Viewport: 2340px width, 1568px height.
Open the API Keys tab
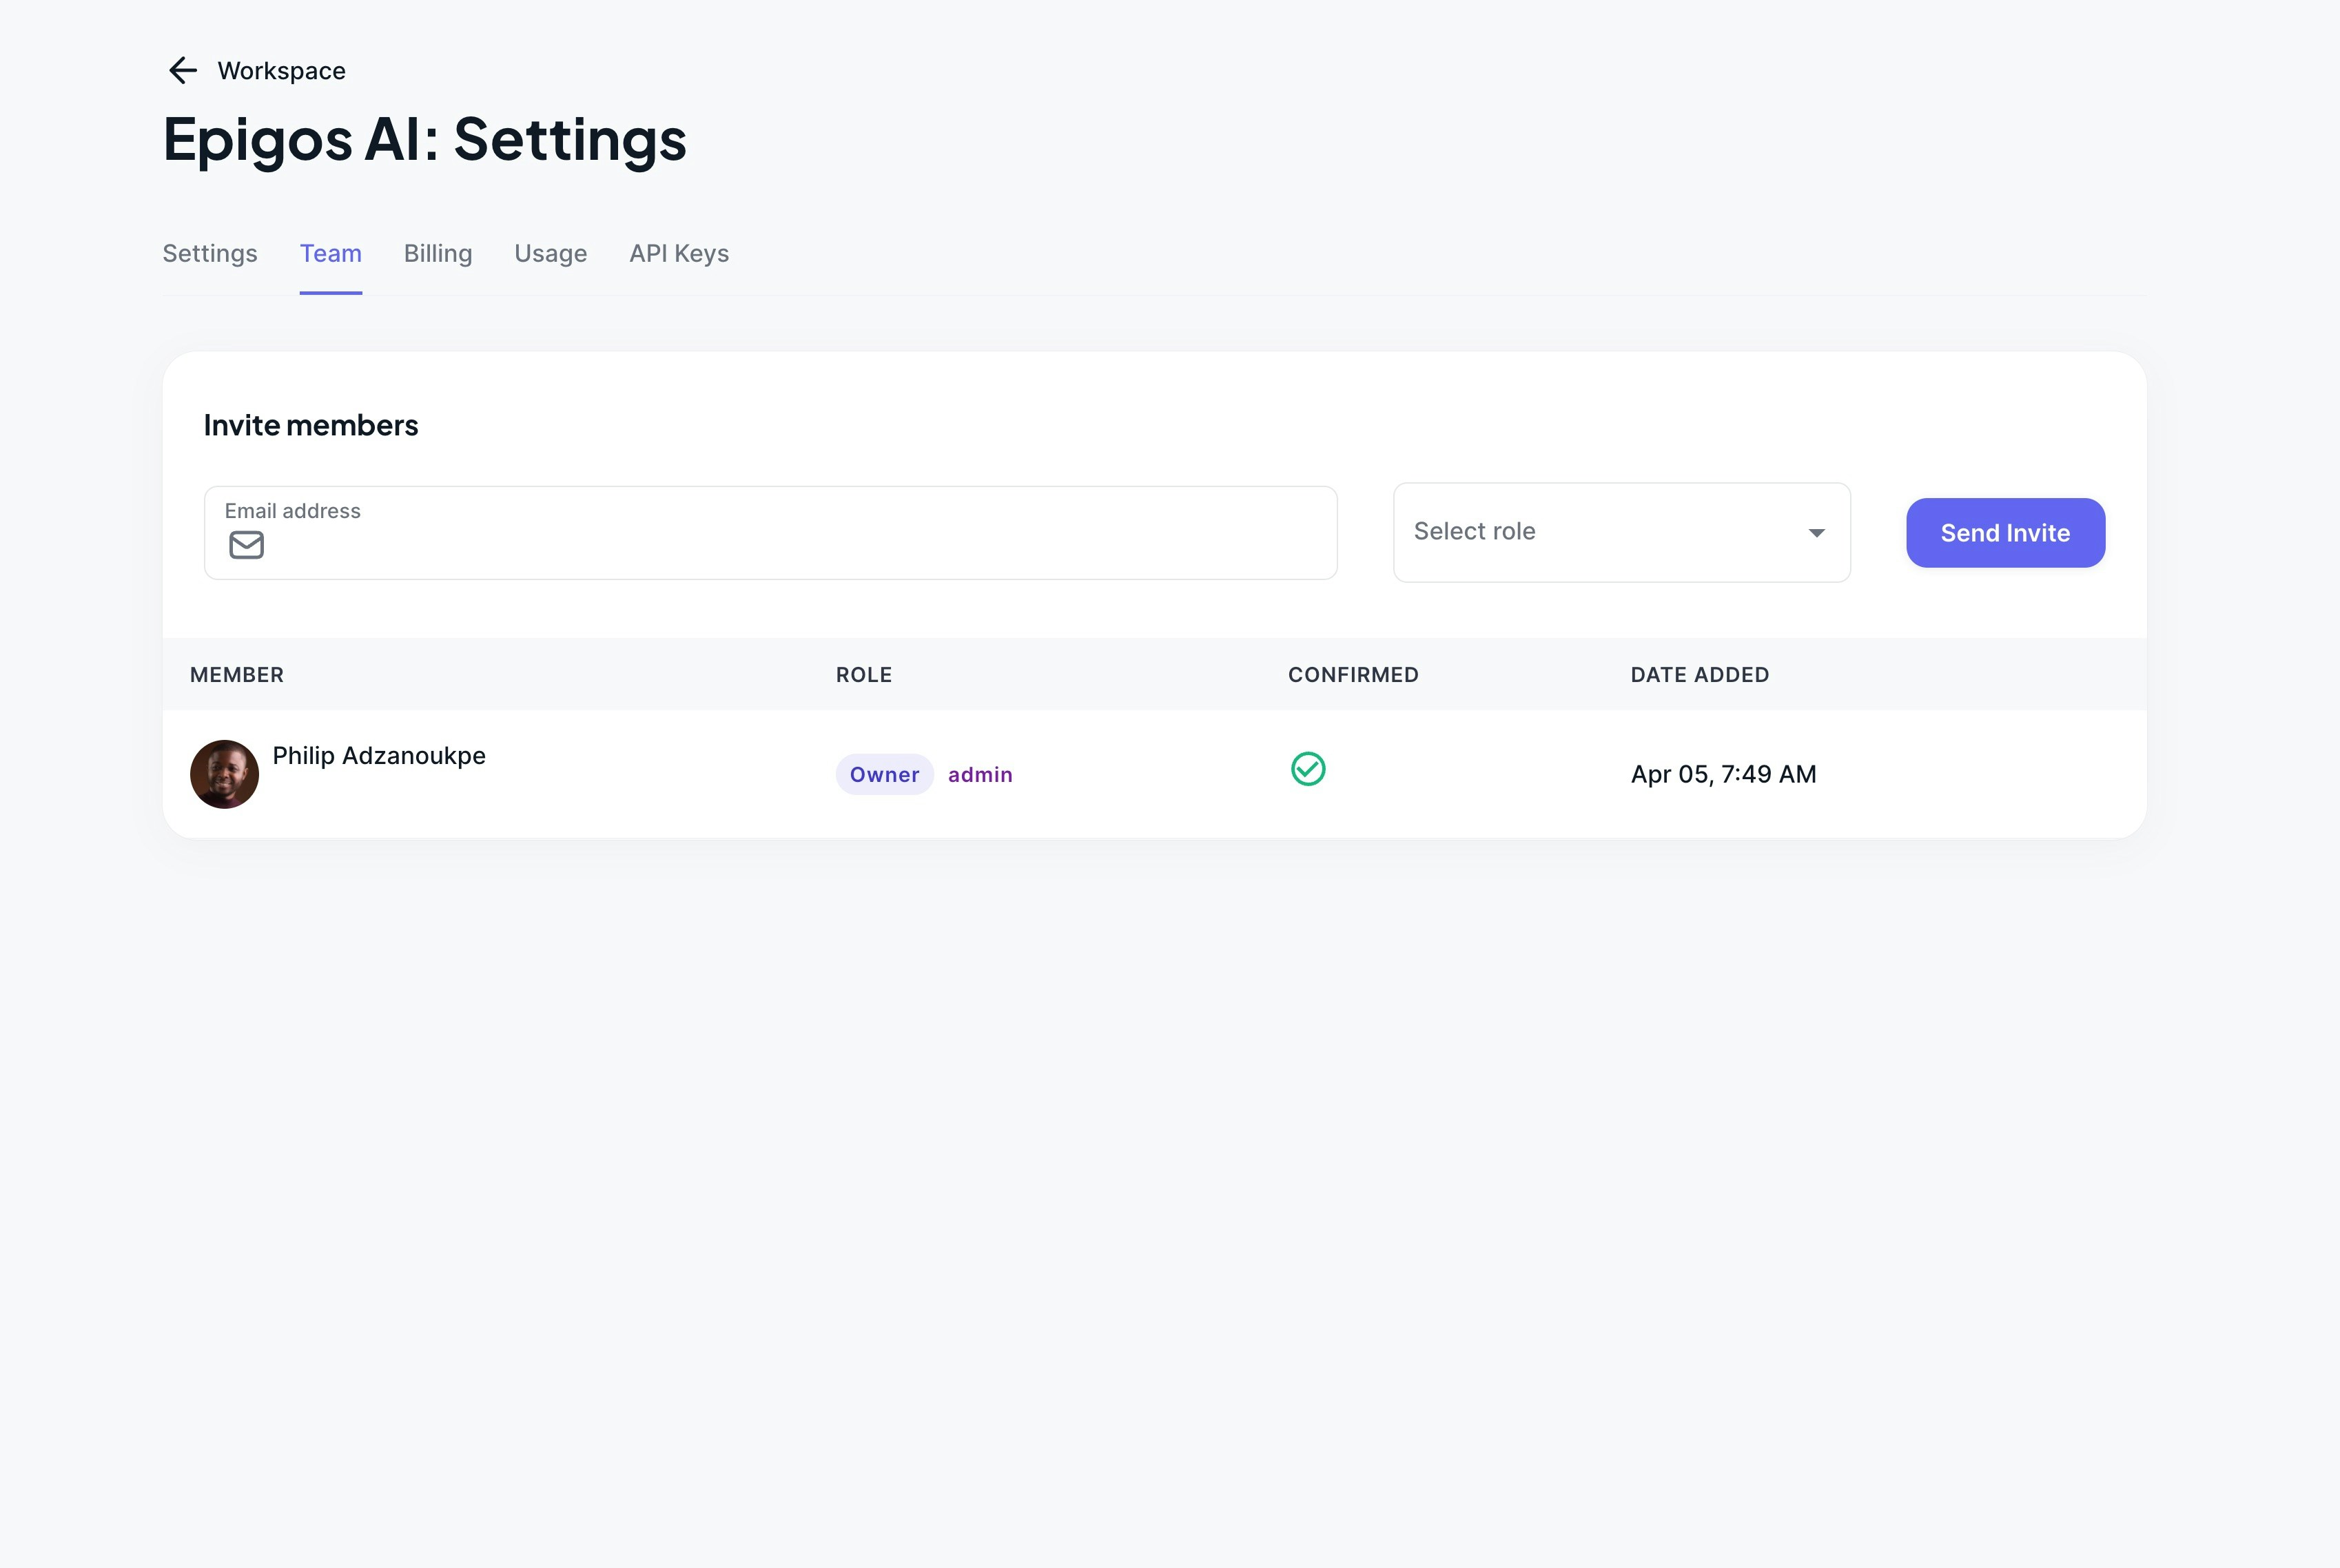click(679, 253)
